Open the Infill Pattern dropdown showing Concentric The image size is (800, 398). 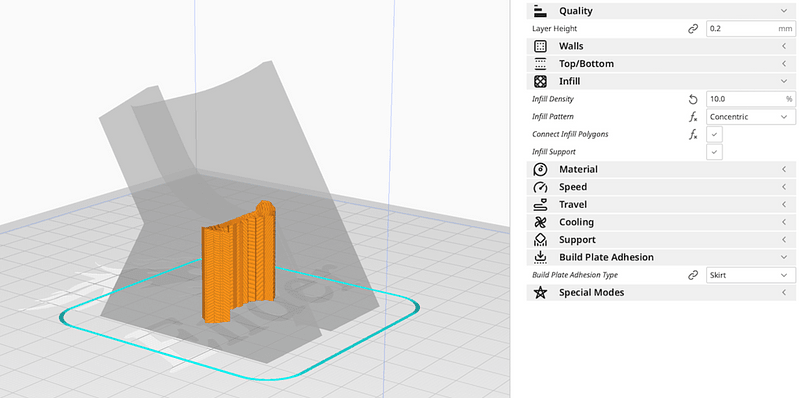point(751,117)
